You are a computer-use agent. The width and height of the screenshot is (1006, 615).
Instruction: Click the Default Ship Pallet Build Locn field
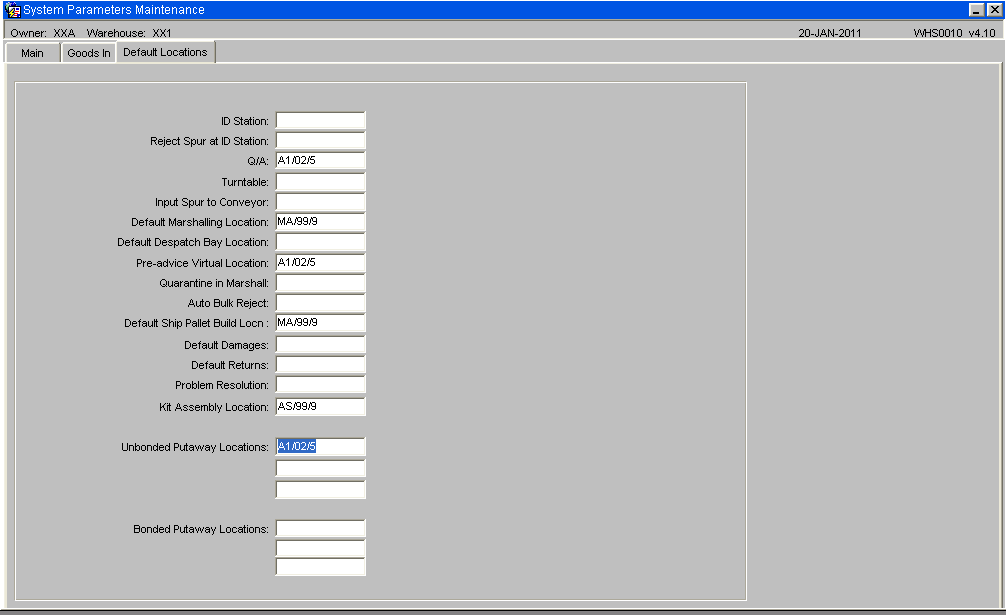321,323
